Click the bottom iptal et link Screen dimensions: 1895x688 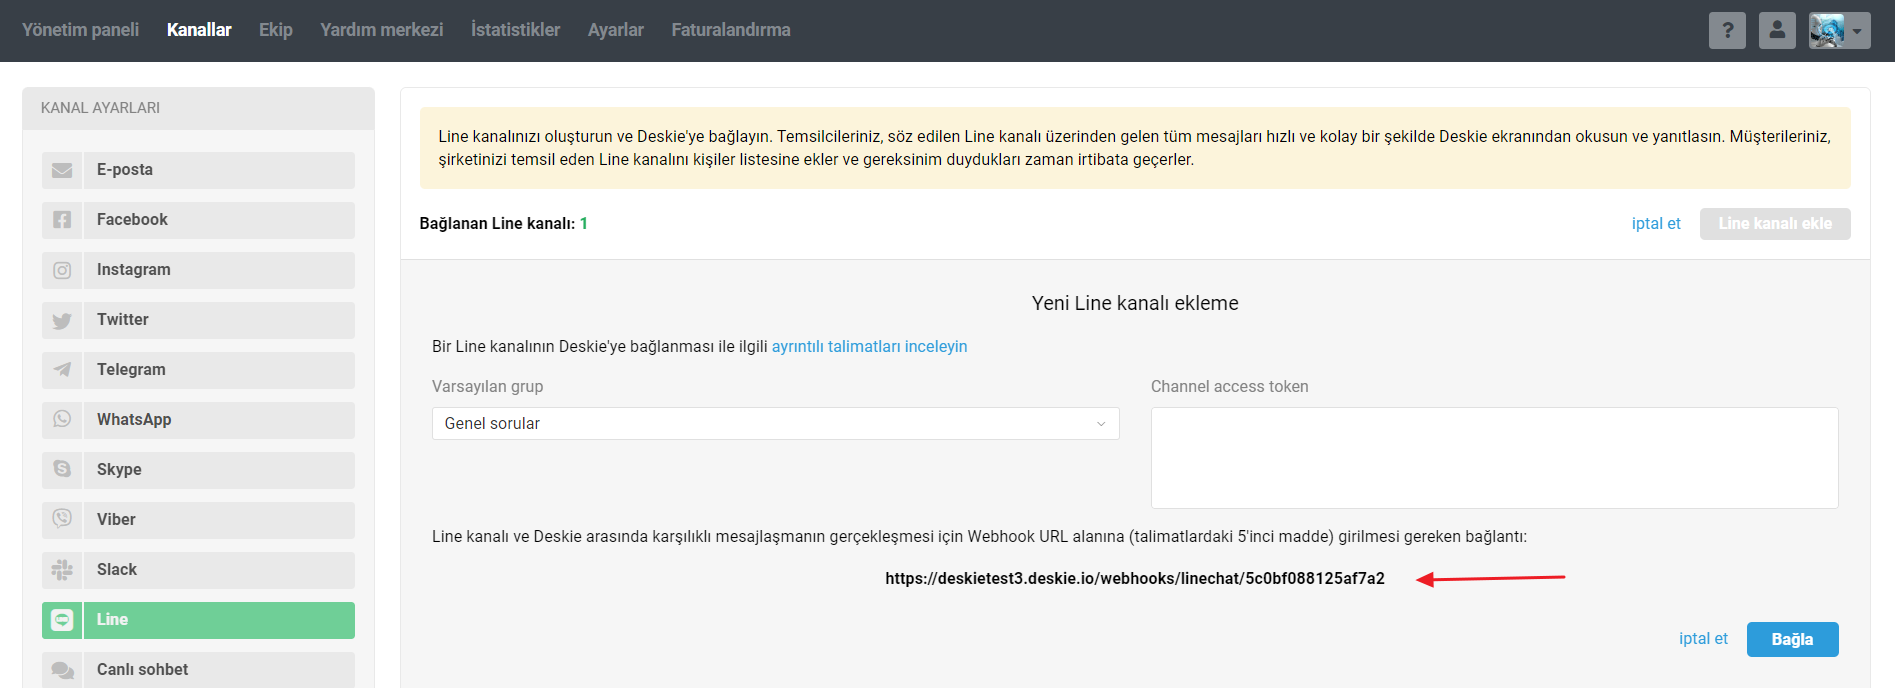click(x=1703, y=639)
